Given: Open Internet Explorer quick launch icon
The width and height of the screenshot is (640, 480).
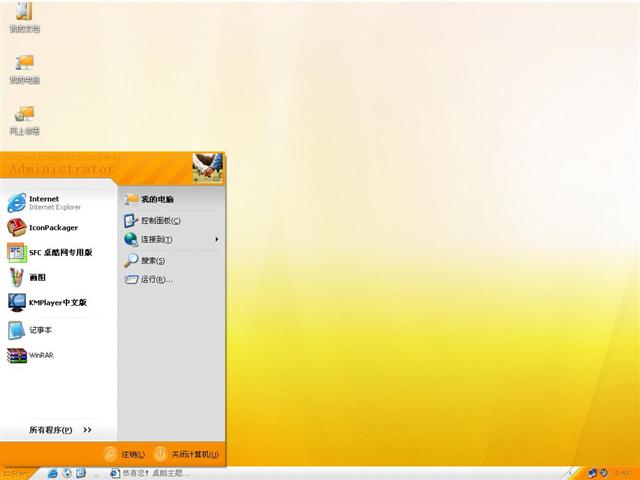Looking at the screenshot, I should [x=52, y=473].
